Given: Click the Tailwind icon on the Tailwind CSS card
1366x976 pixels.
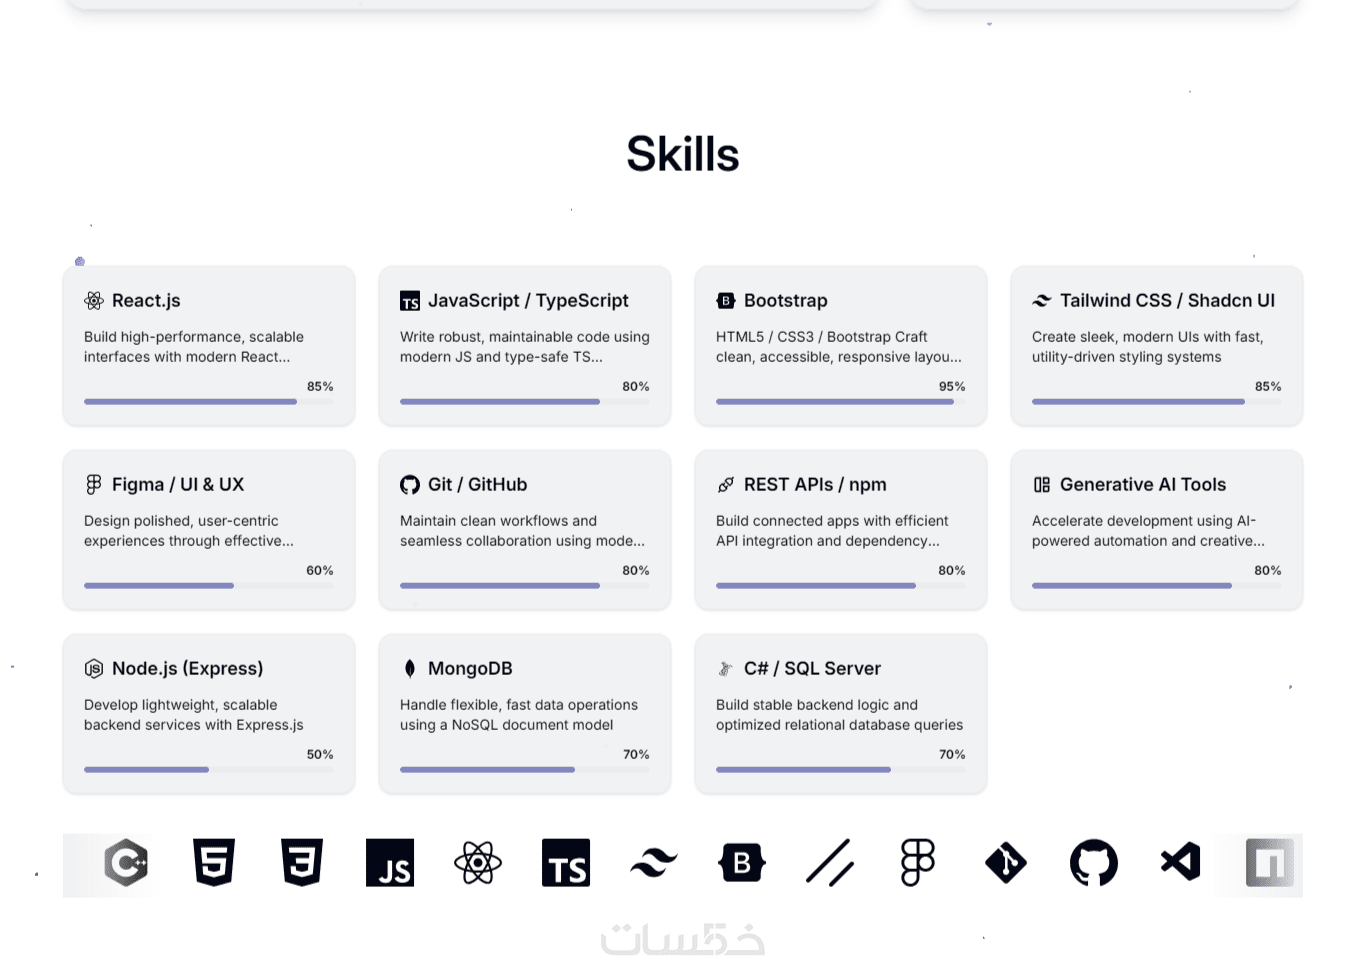Looking at the screenshot, I should point(1042,301).
